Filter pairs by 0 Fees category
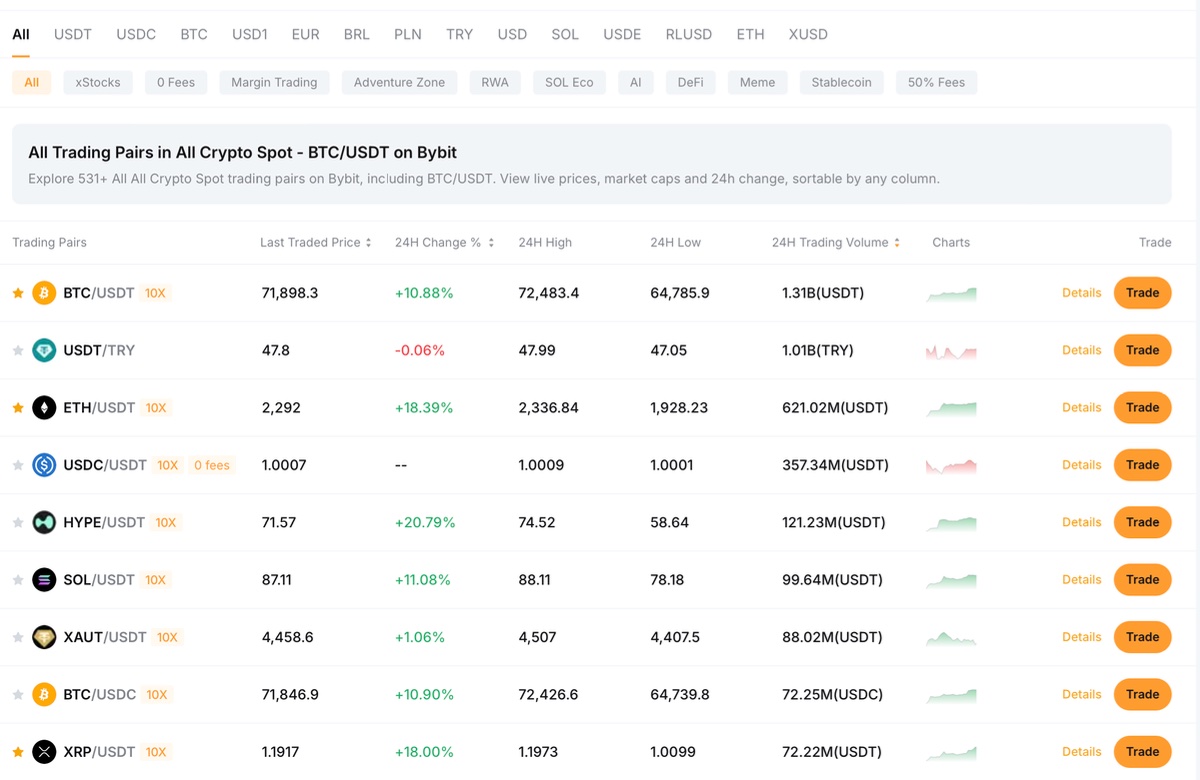 click(176, 82)
